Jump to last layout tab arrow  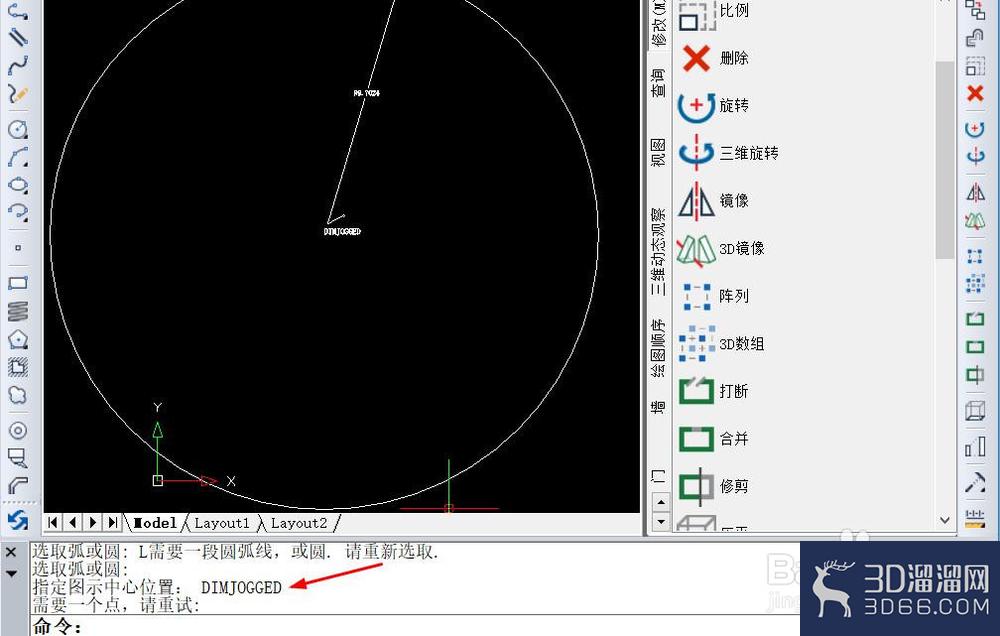tap(113, 522)
